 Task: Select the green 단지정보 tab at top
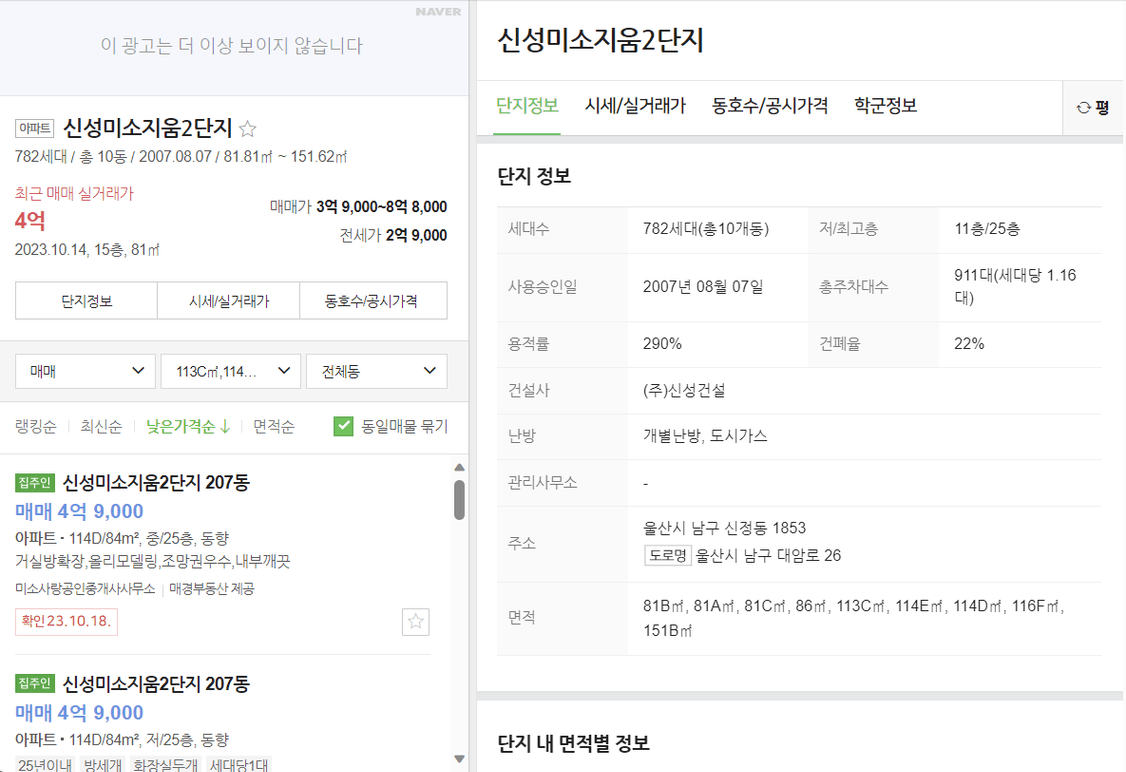point(527,106)
